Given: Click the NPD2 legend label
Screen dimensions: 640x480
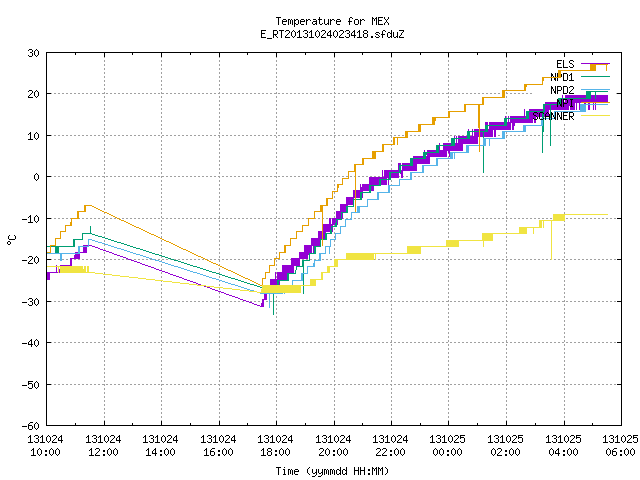Looking at the screenshot, I should (x=562, y=90).
